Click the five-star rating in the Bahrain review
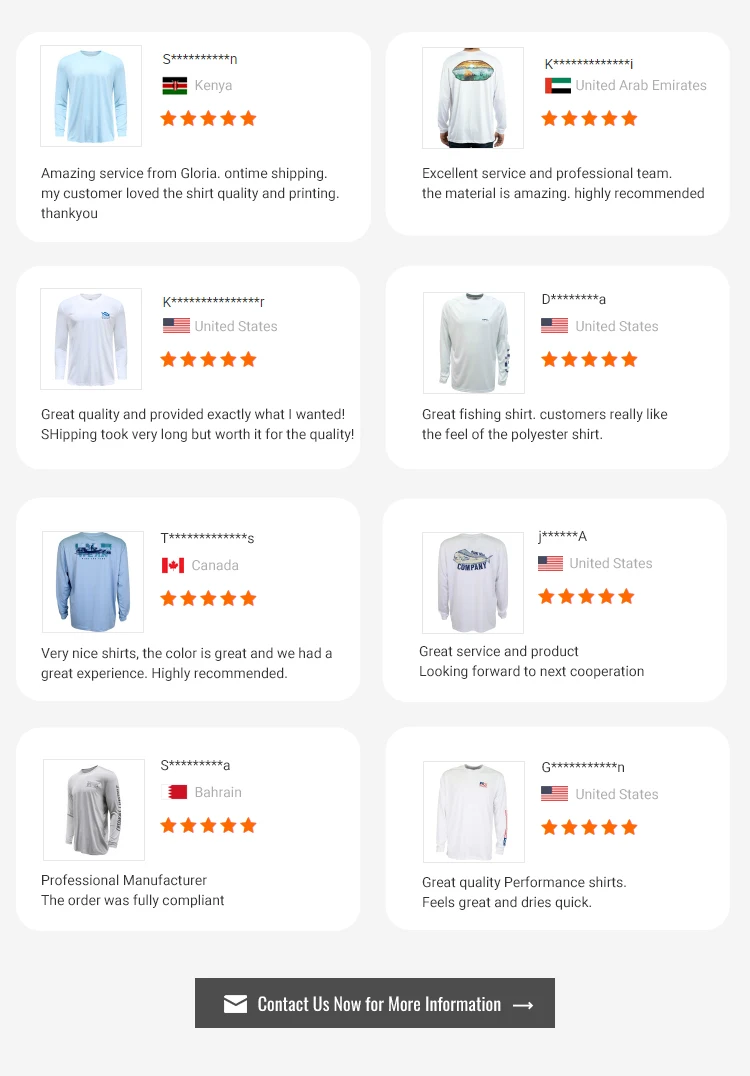750x1076 pixels. coord(208,825)
